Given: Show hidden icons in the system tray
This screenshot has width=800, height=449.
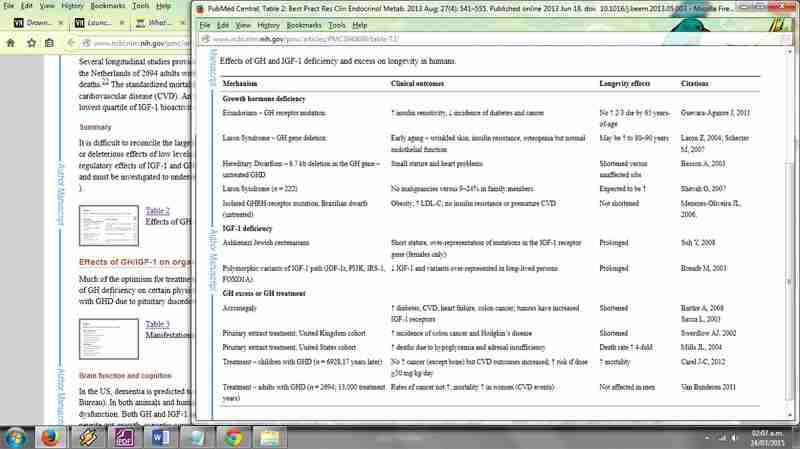Looking at the screenshot, I should [x=707, y=438].
